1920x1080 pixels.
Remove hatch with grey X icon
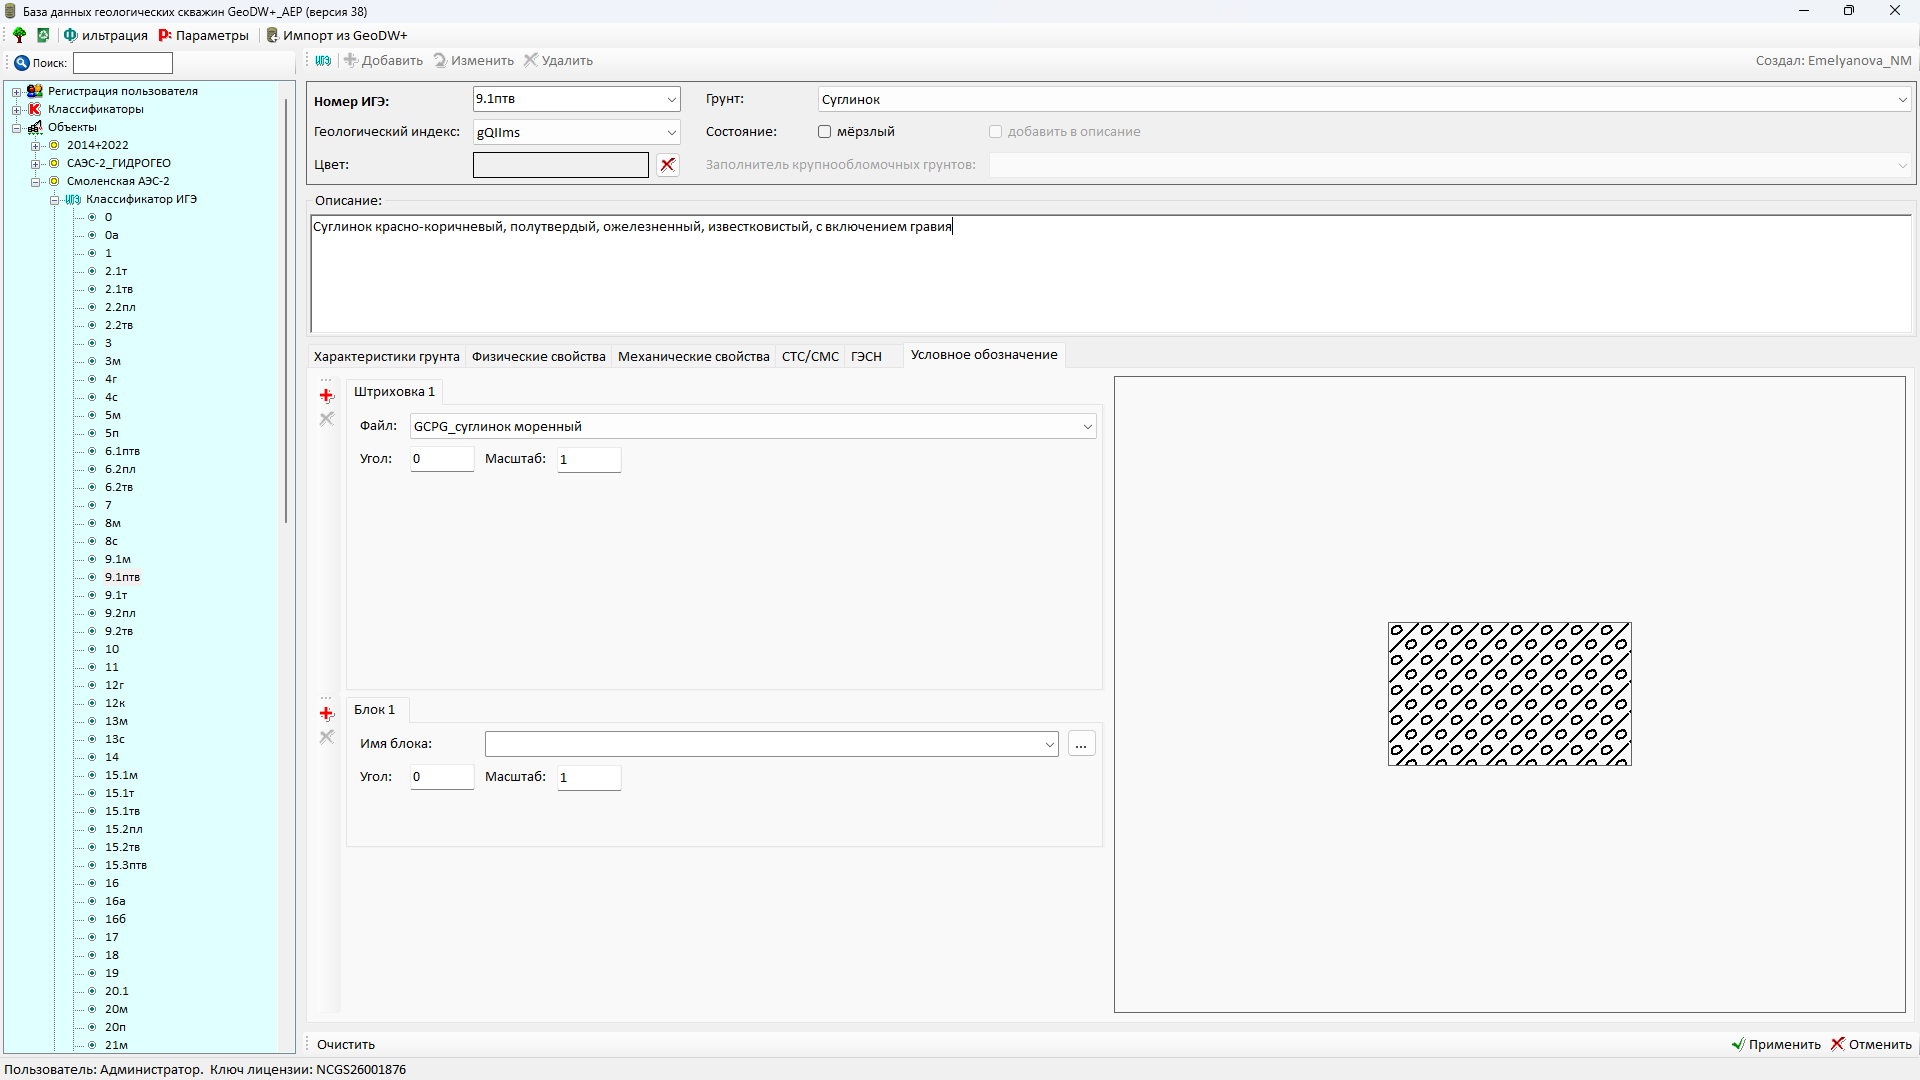(x=326, y=419)
